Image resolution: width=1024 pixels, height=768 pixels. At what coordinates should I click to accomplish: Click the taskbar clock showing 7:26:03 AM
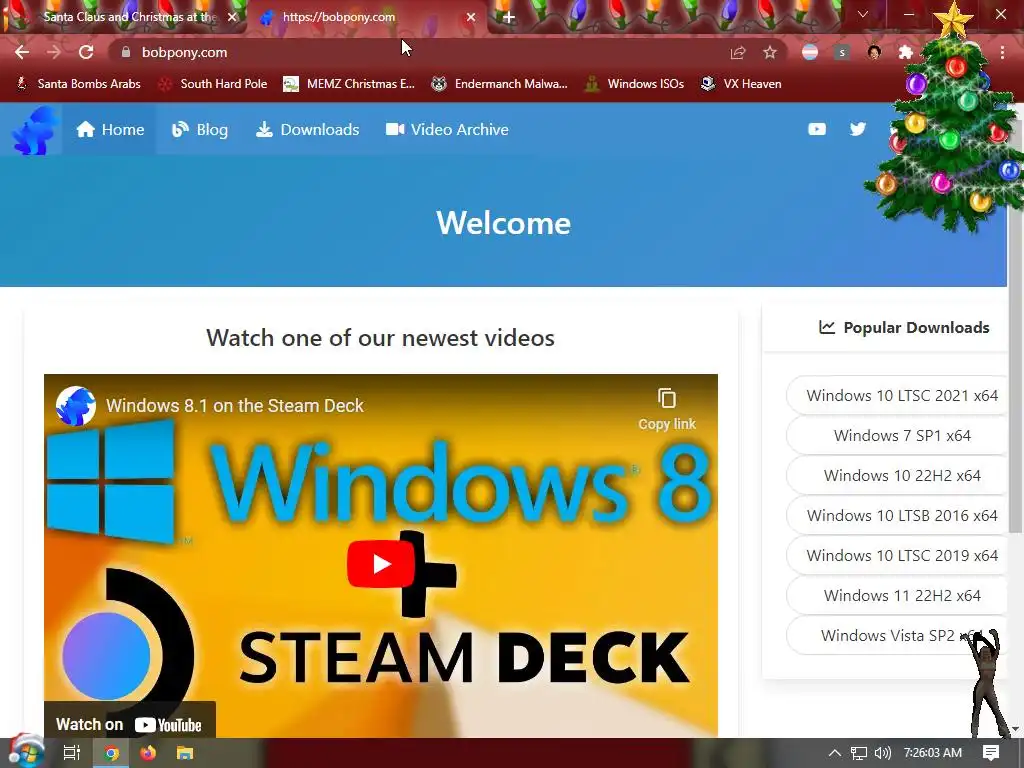click(933, 753)
